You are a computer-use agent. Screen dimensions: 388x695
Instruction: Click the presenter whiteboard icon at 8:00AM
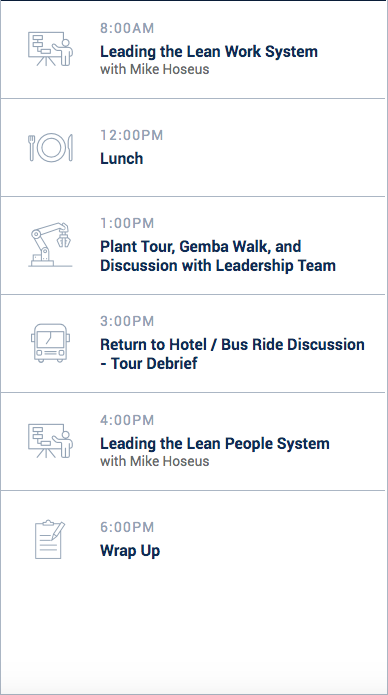pyautogui.click(x=51, y=49)
